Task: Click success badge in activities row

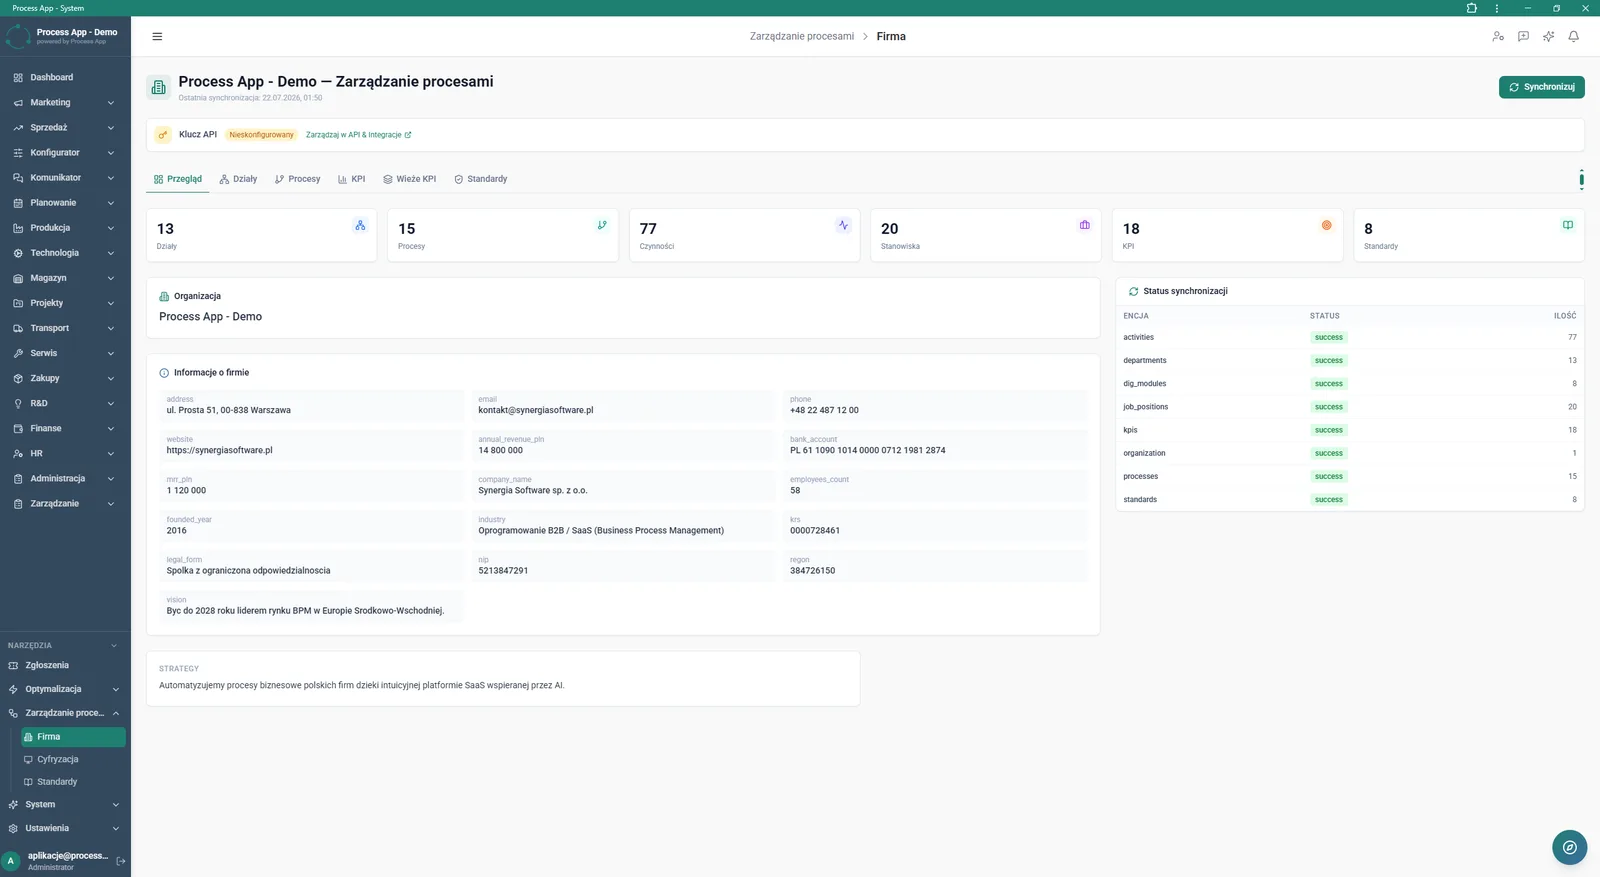Action: click(1328, 338)
